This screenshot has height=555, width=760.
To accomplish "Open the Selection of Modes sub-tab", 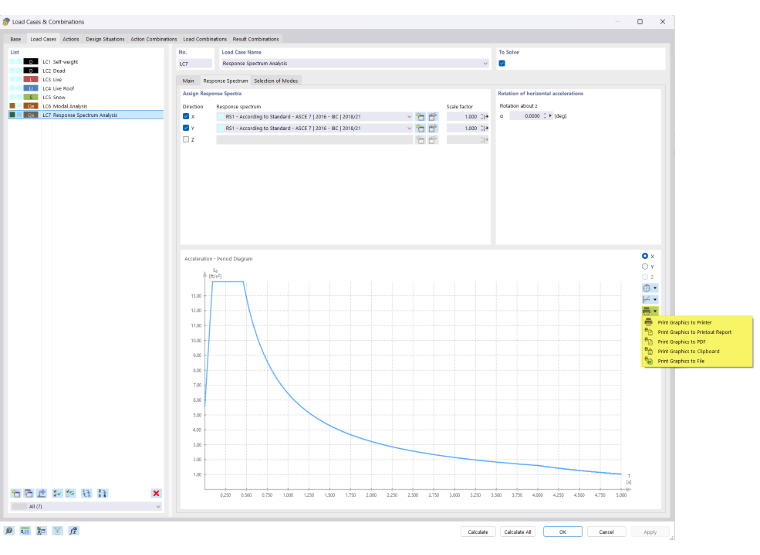I will 276,81.
